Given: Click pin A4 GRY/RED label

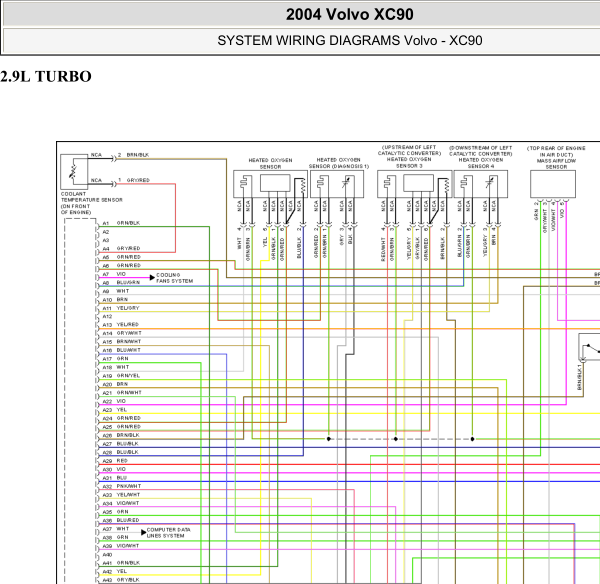Looking at the screenshot, I should click(x=121, y=248).
